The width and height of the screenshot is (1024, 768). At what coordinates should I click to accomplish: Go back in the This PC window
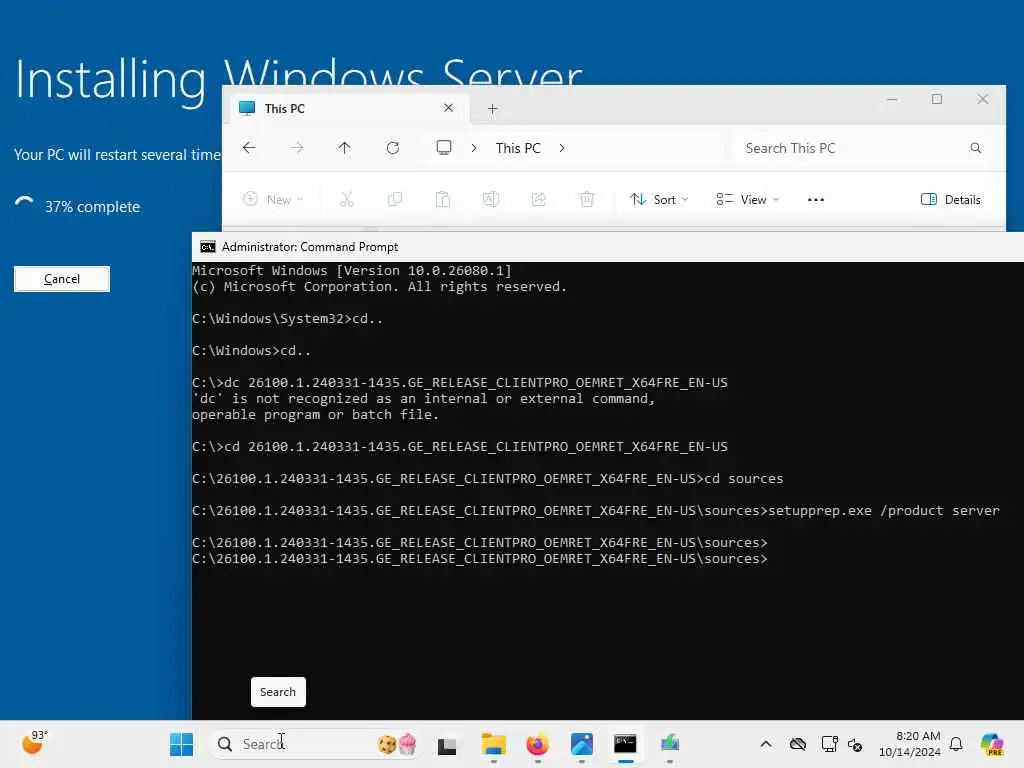[249, 148]
